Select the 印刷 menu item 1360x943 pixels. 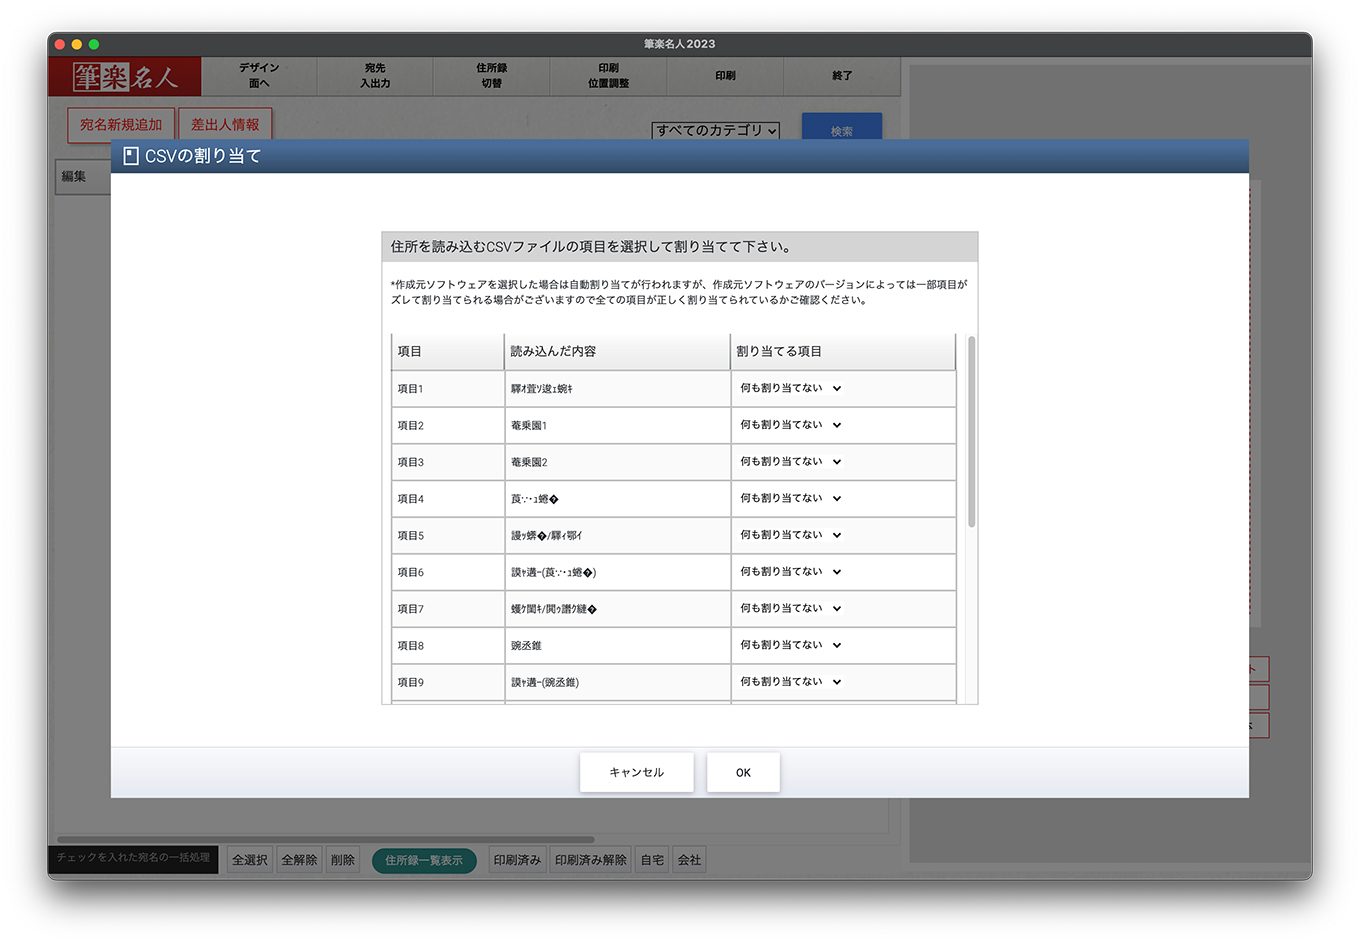(x=725, y=76)
